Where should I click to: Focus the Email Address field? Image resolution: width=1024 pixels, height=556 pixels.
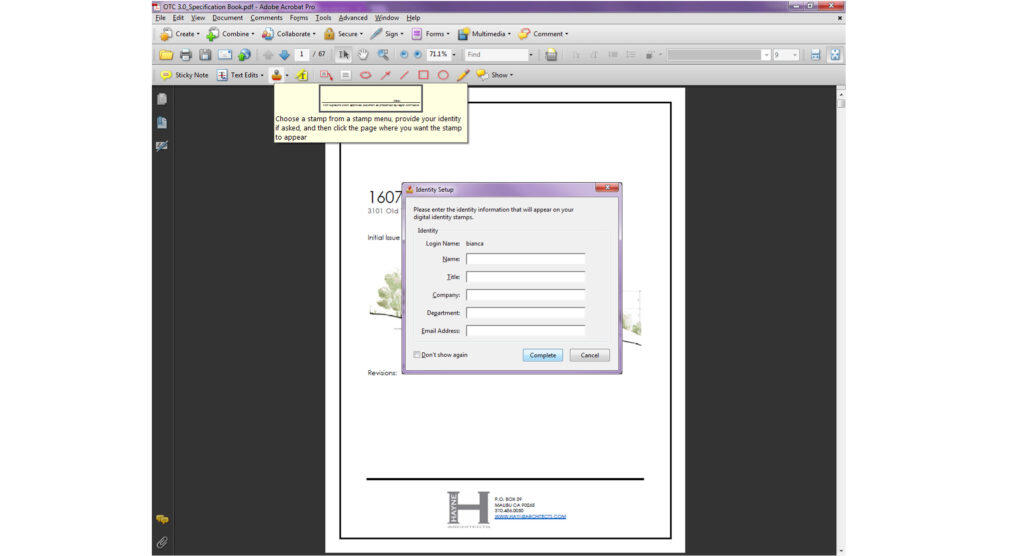click(x=526, y=331)
